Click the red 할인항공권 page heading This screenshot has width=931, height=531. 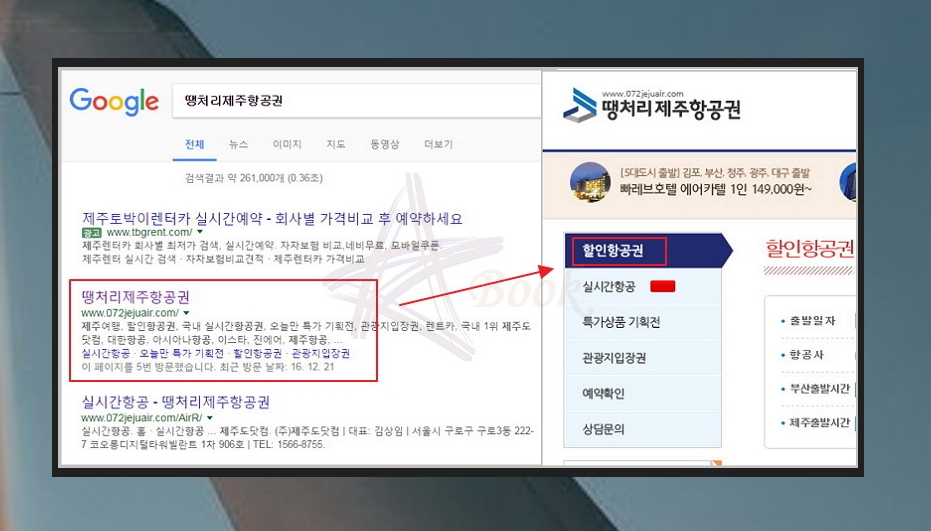tap(810, 248)
